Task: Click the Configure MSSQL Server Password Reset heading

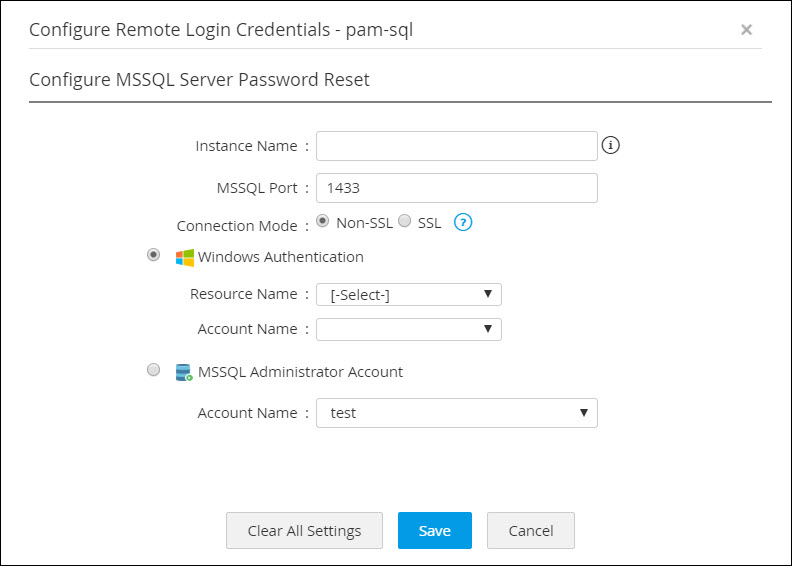Action: [200, 80]
